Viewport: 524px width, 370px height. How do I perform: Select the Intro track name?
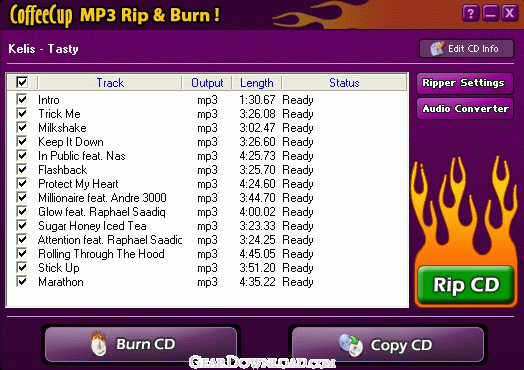(49, 100)
